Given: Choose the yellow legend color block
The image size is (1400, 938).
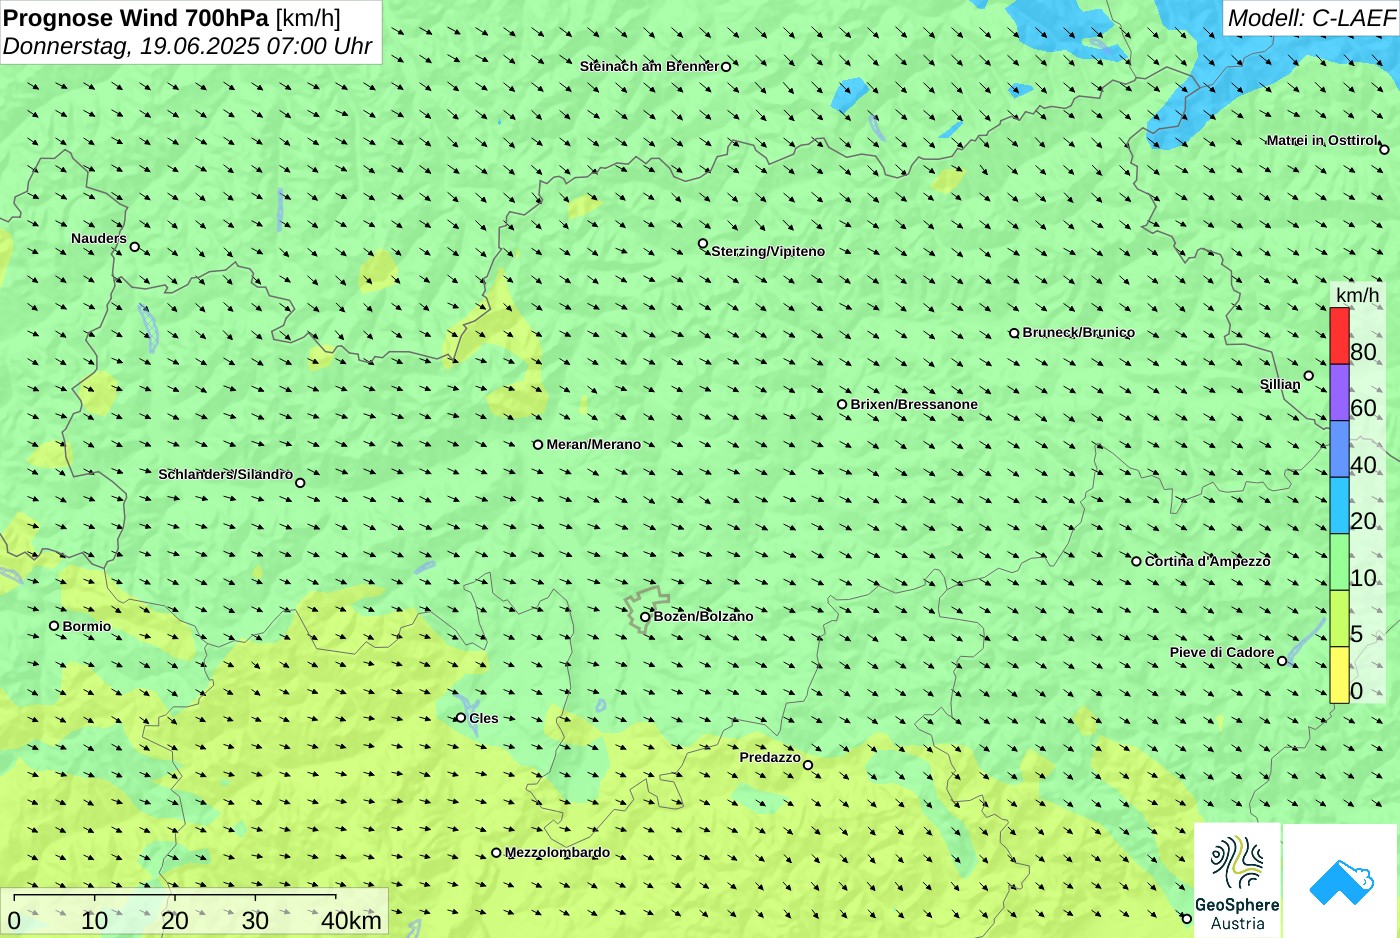Looking at the screenshot, I should 1339,675.
